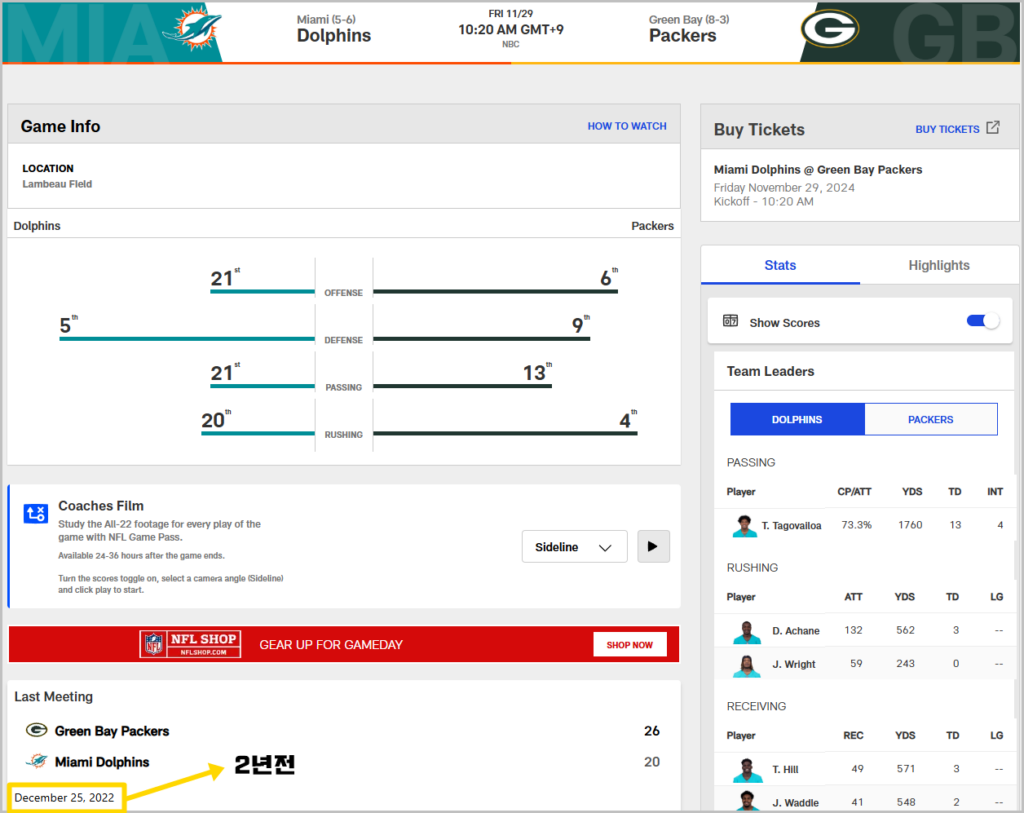
Task: Click the D. Achane player name
Action: pyautogui.click(x=796, y=631)
